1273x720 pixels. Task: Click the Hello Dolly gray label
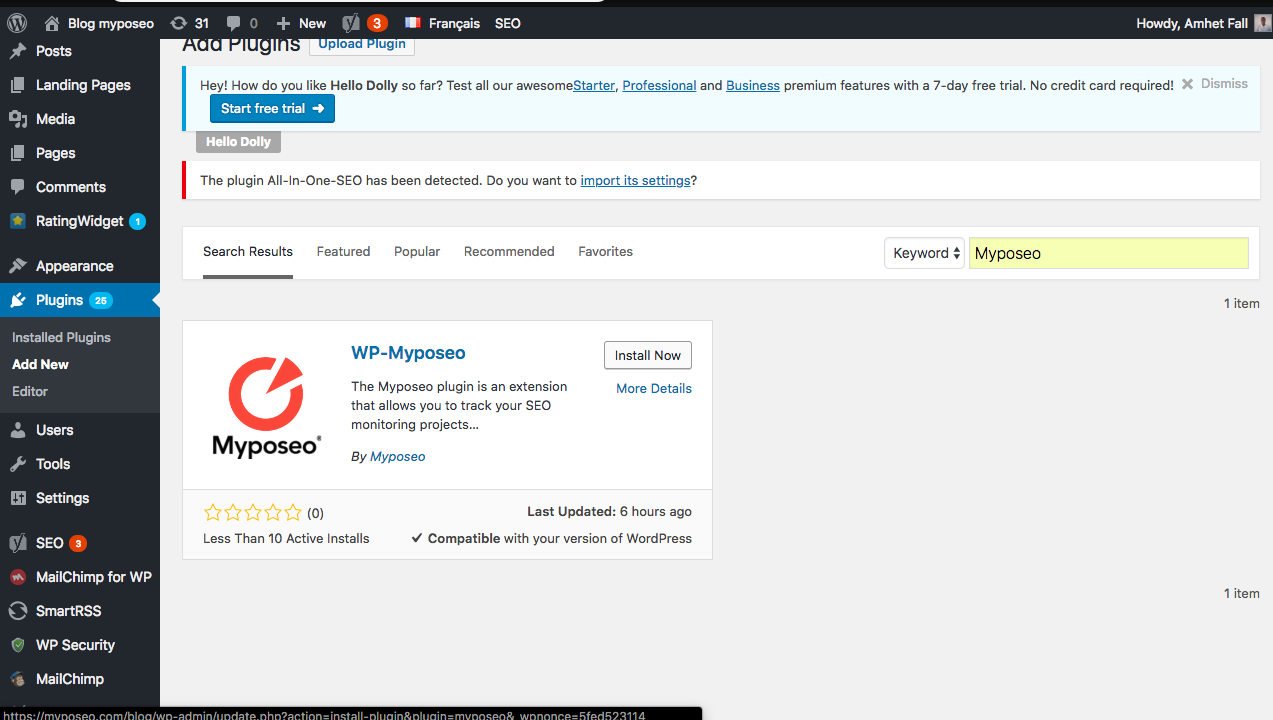[238, 142]
